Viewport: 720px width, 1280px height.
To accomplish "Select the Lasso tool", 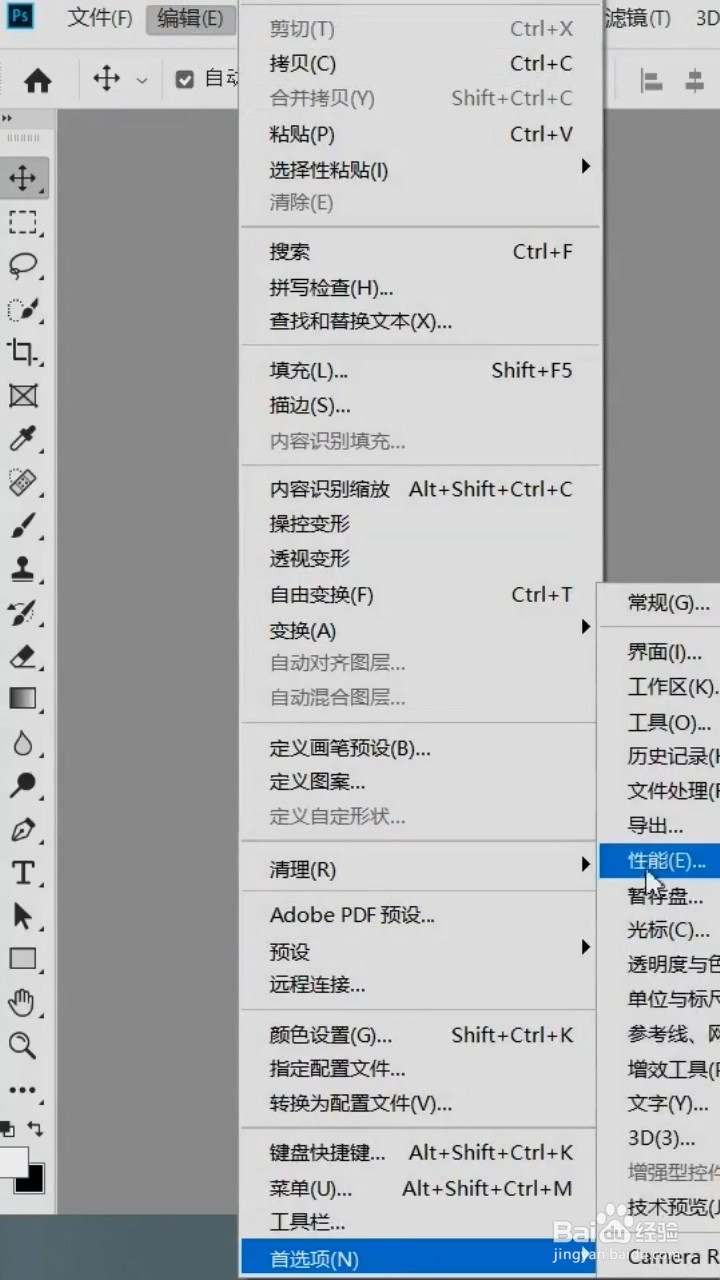I will click(x=23, y=265).
